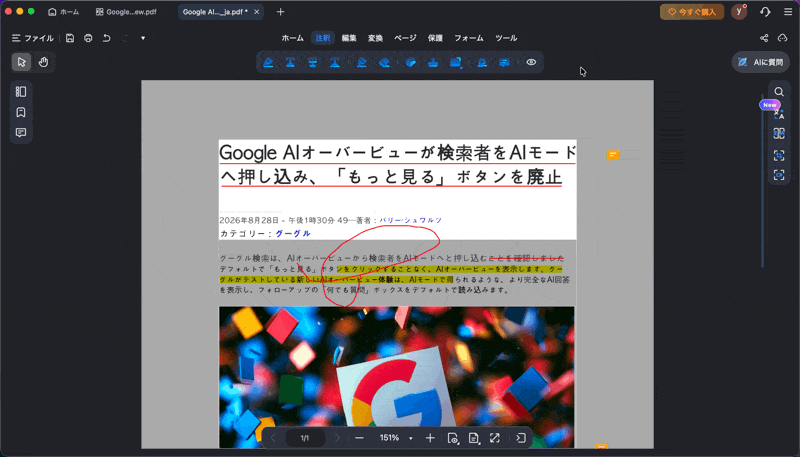The image size is (800, 457).
Task: Expand the quick-access toolbar dropdown arrow
Action: point(143,38)
